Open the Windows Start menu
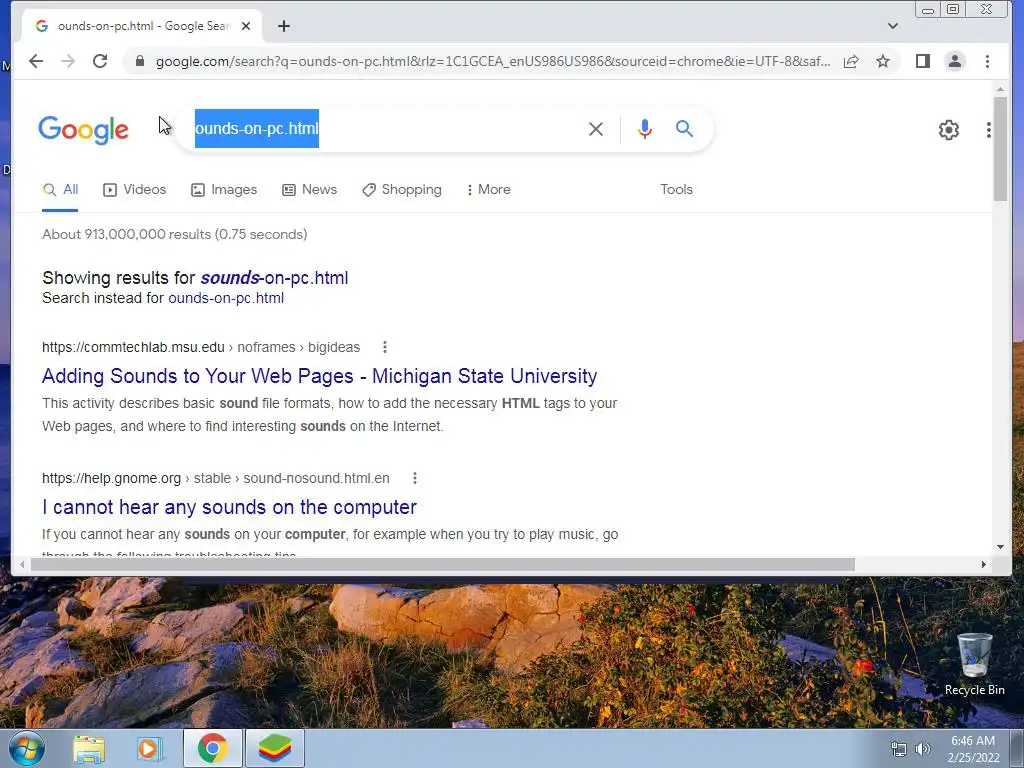 27,748
